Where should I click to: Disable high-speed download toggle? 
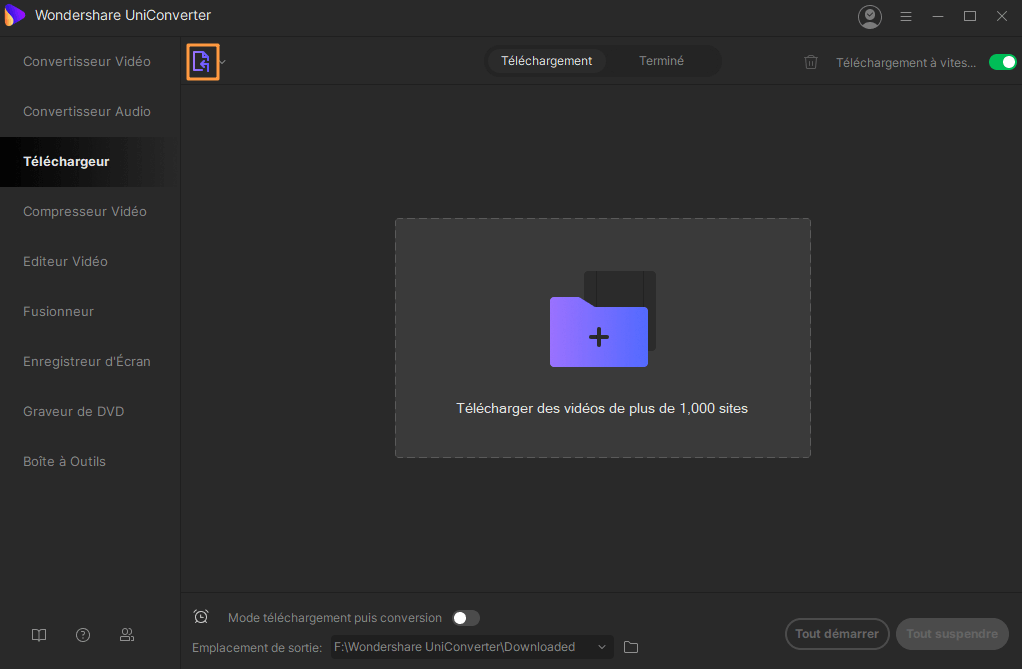(1002, 62)
